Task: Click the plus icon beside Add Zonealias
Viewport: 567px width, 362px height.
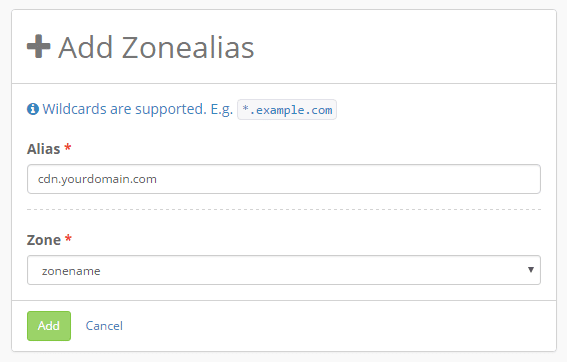Action: 39,46
